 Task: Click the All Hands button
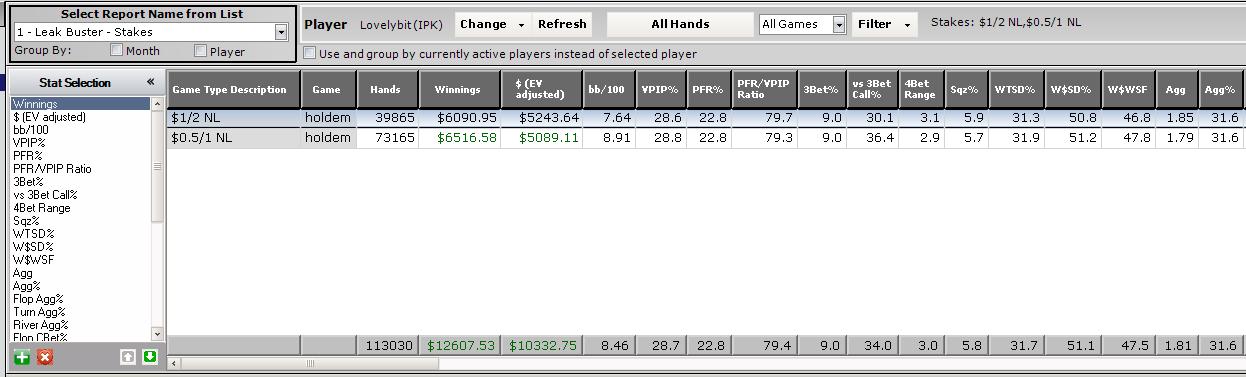pos(680,24)
